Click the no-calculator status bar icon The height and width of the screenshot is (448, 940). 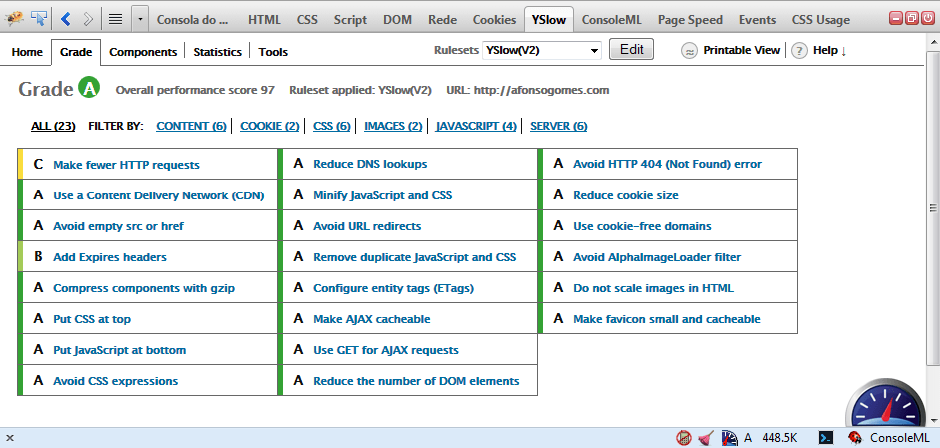pos(683,438)
